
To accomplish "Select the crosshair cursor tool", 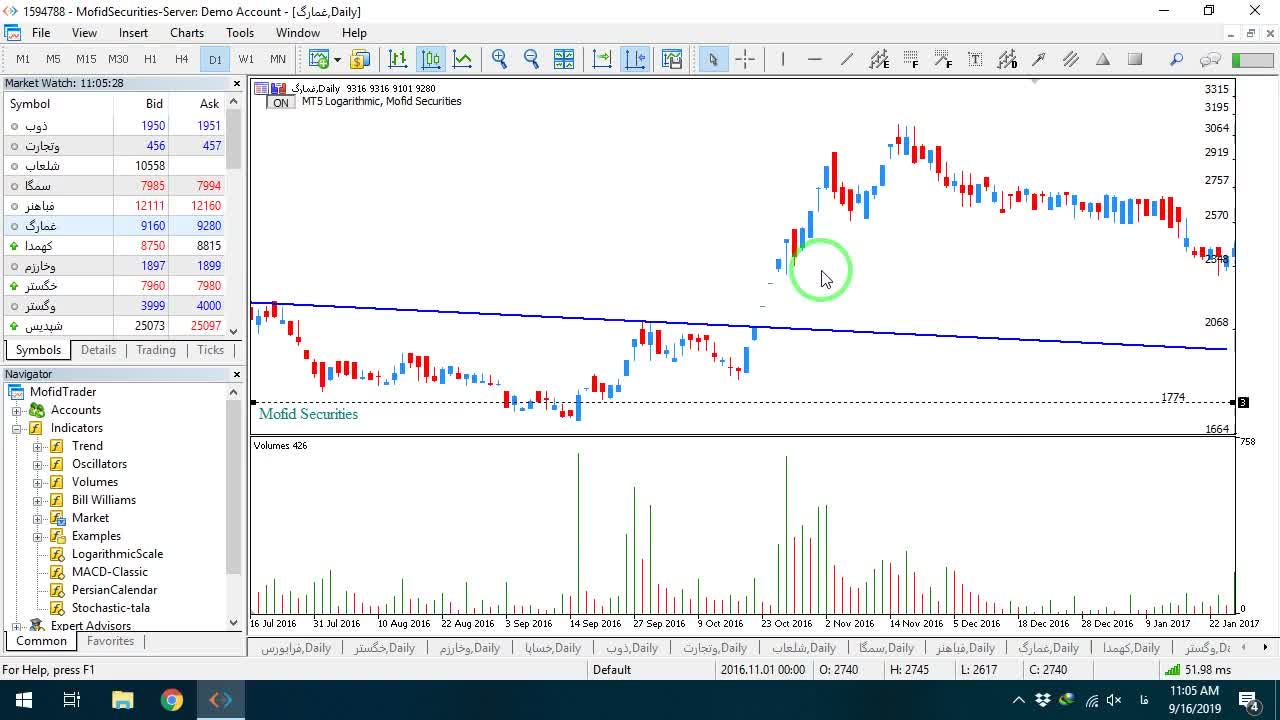I will tap(745, 59).
